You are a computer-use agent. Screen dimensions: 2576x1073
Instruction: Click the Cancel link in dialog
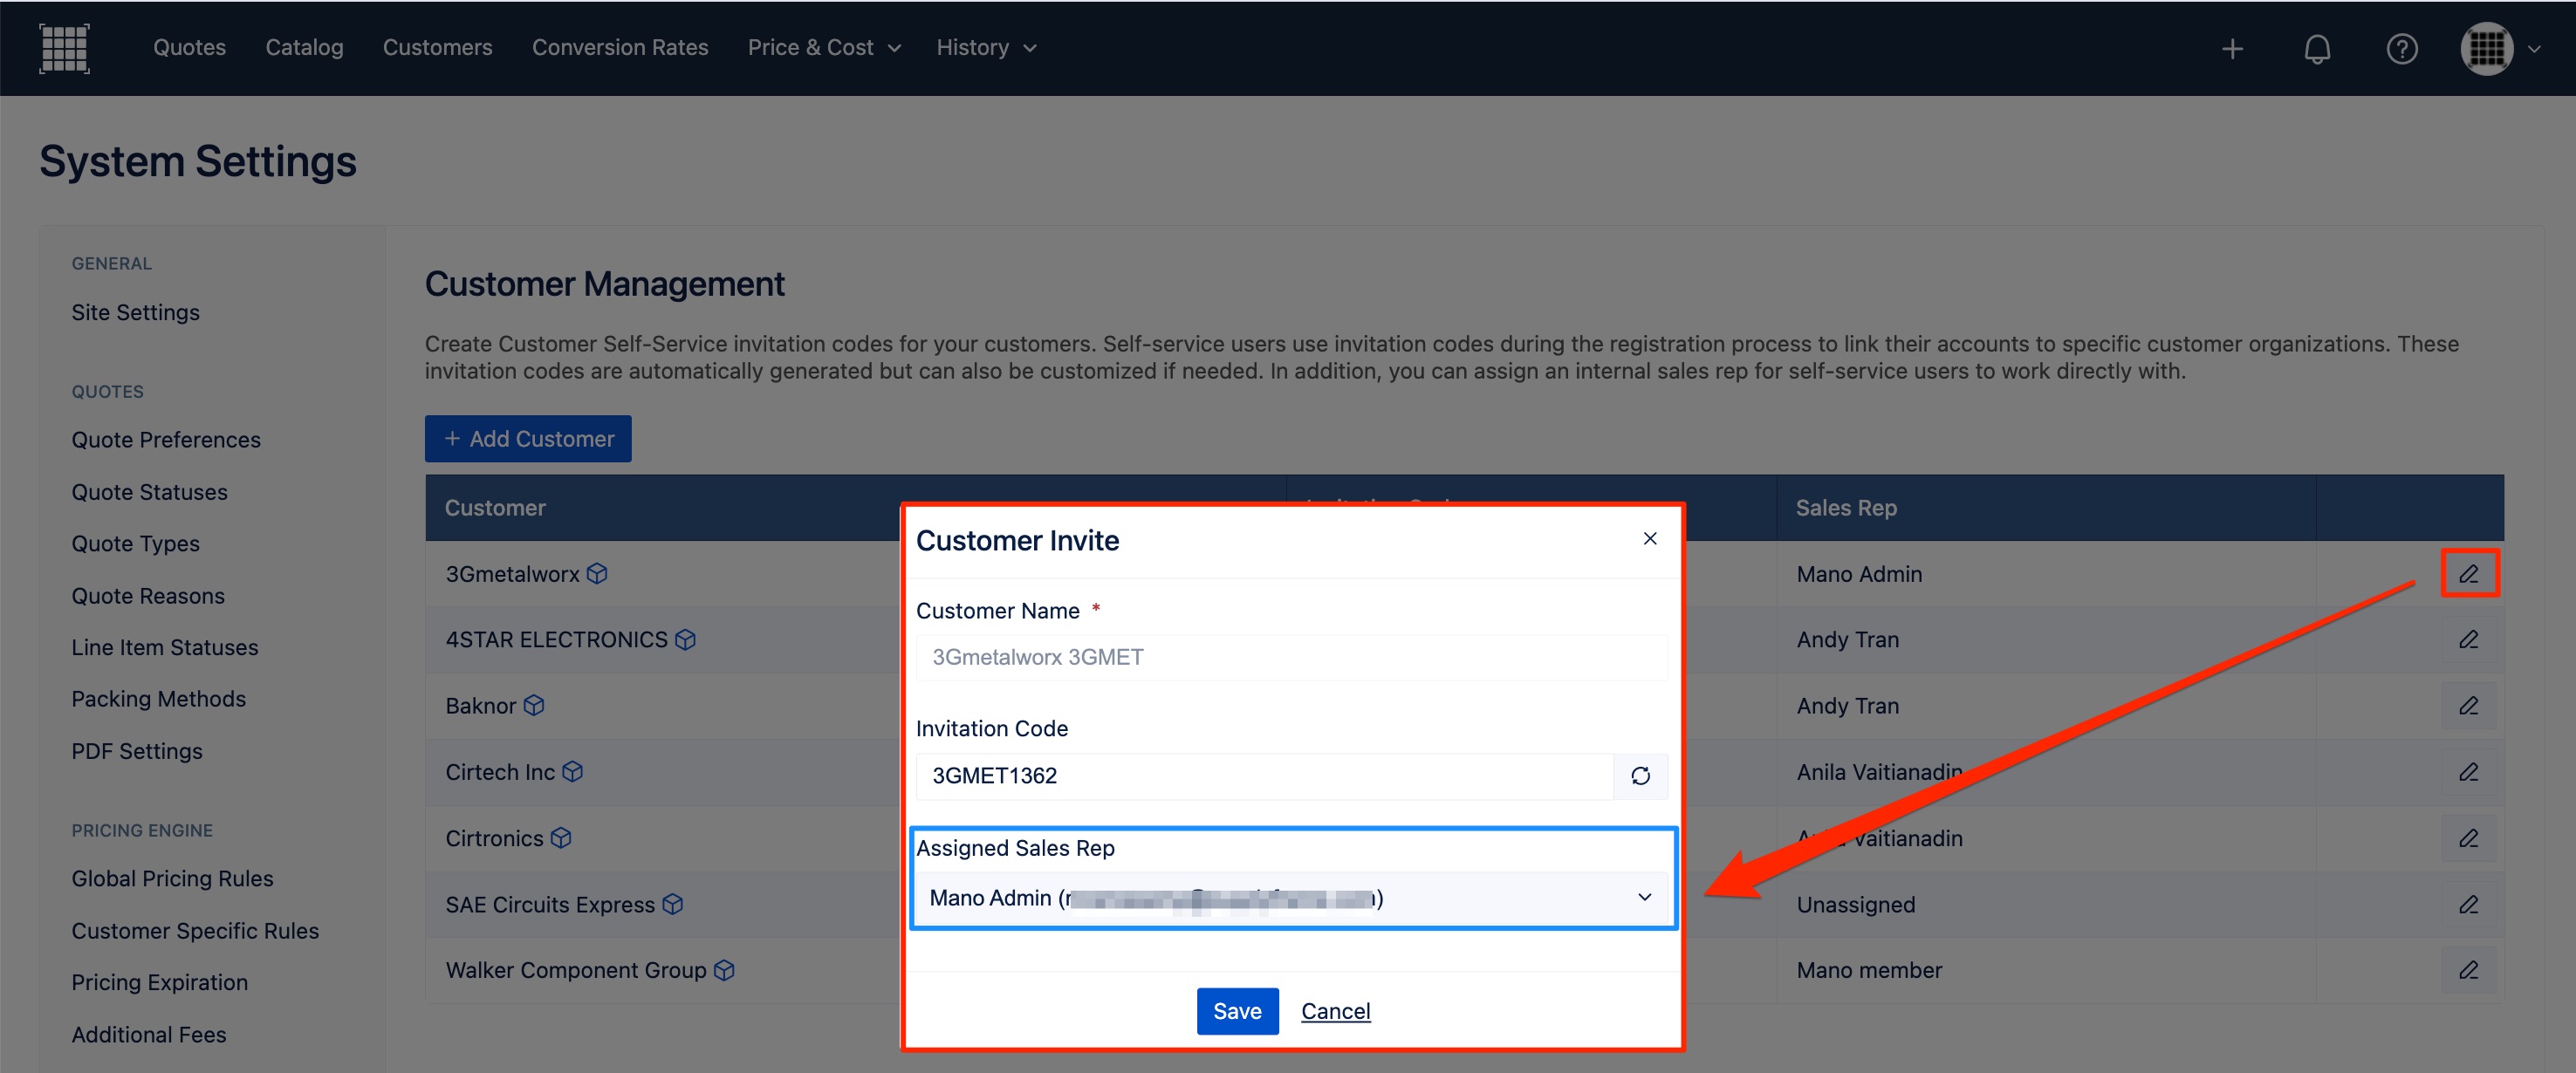click(1334, 1011)
